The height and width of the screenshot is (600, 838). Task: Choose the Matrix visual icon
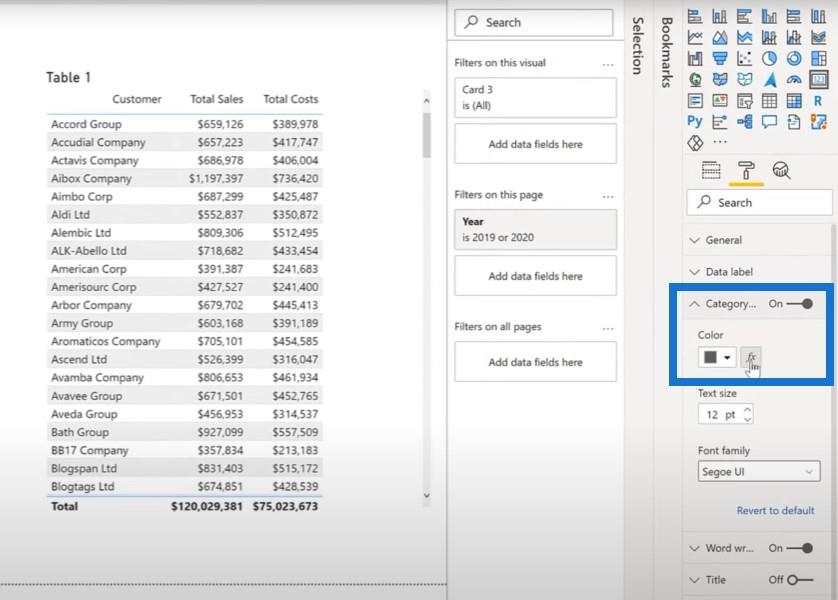click(794, 100)
